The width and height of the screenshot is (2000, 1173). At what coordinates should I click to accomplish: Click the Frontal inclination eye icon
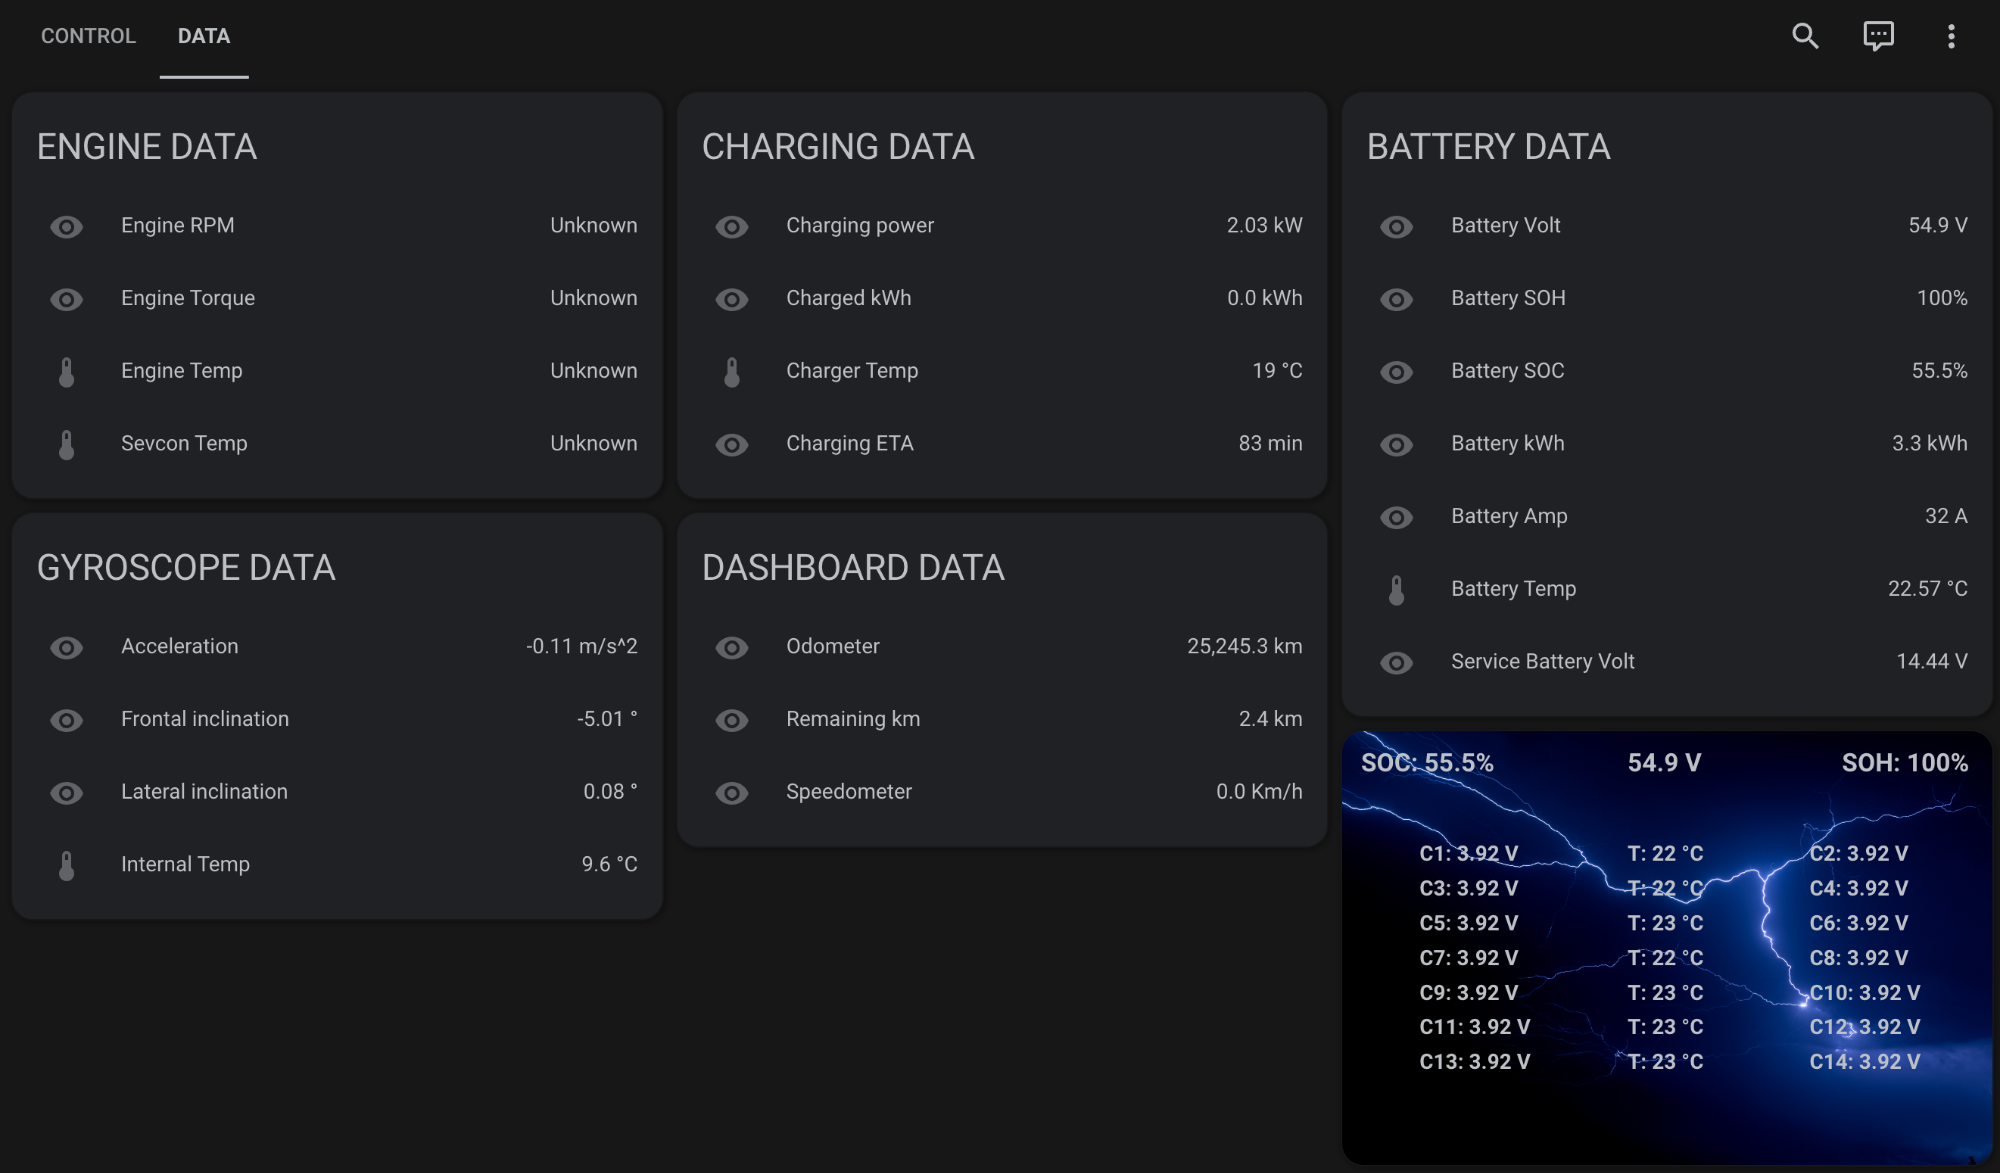(x=67, y=720)
